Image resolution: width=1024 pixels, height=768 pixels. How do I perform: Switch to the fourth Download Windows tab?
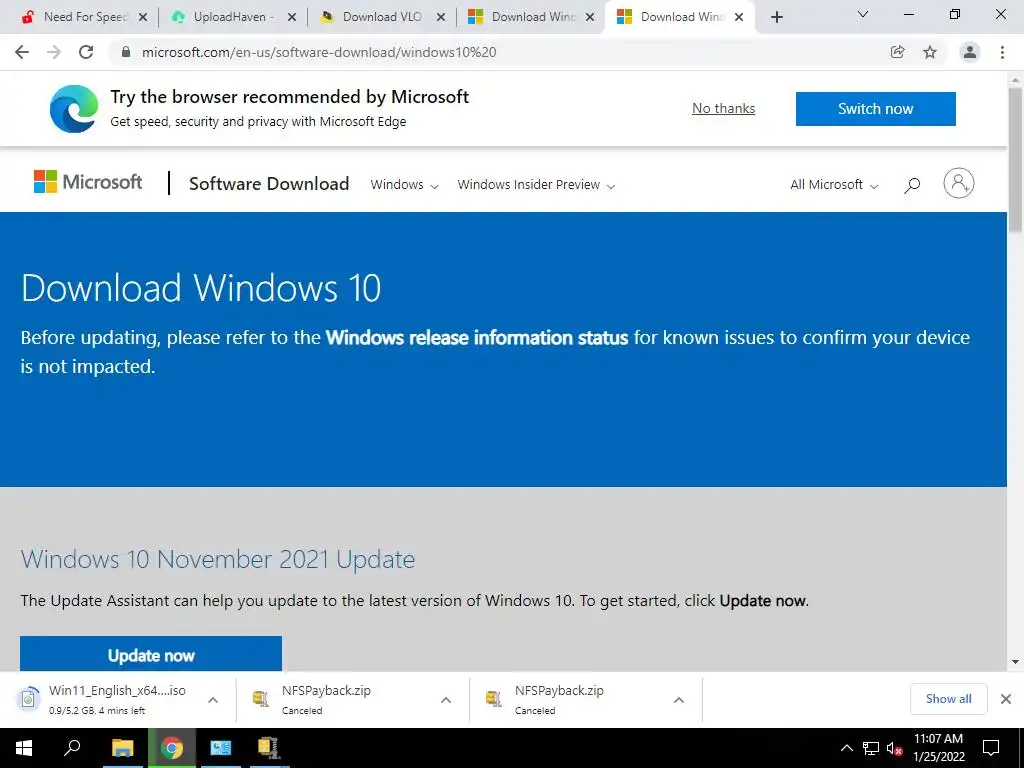click(x=531, y=17)
